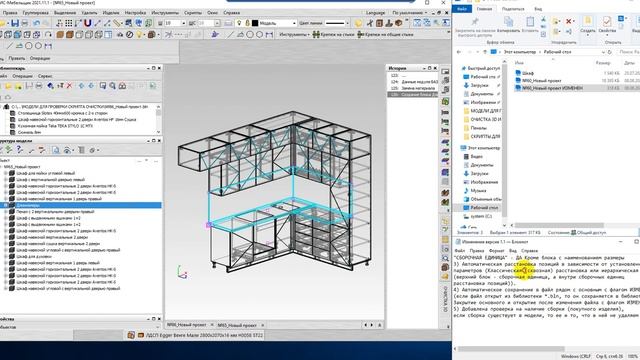Image resolution: width=640 pixels, height=360 pixels.
Task: Select Шкаф навесной вертикальная 1 дверь левый row
Action: pyautogui.click(x=58, y=263)
